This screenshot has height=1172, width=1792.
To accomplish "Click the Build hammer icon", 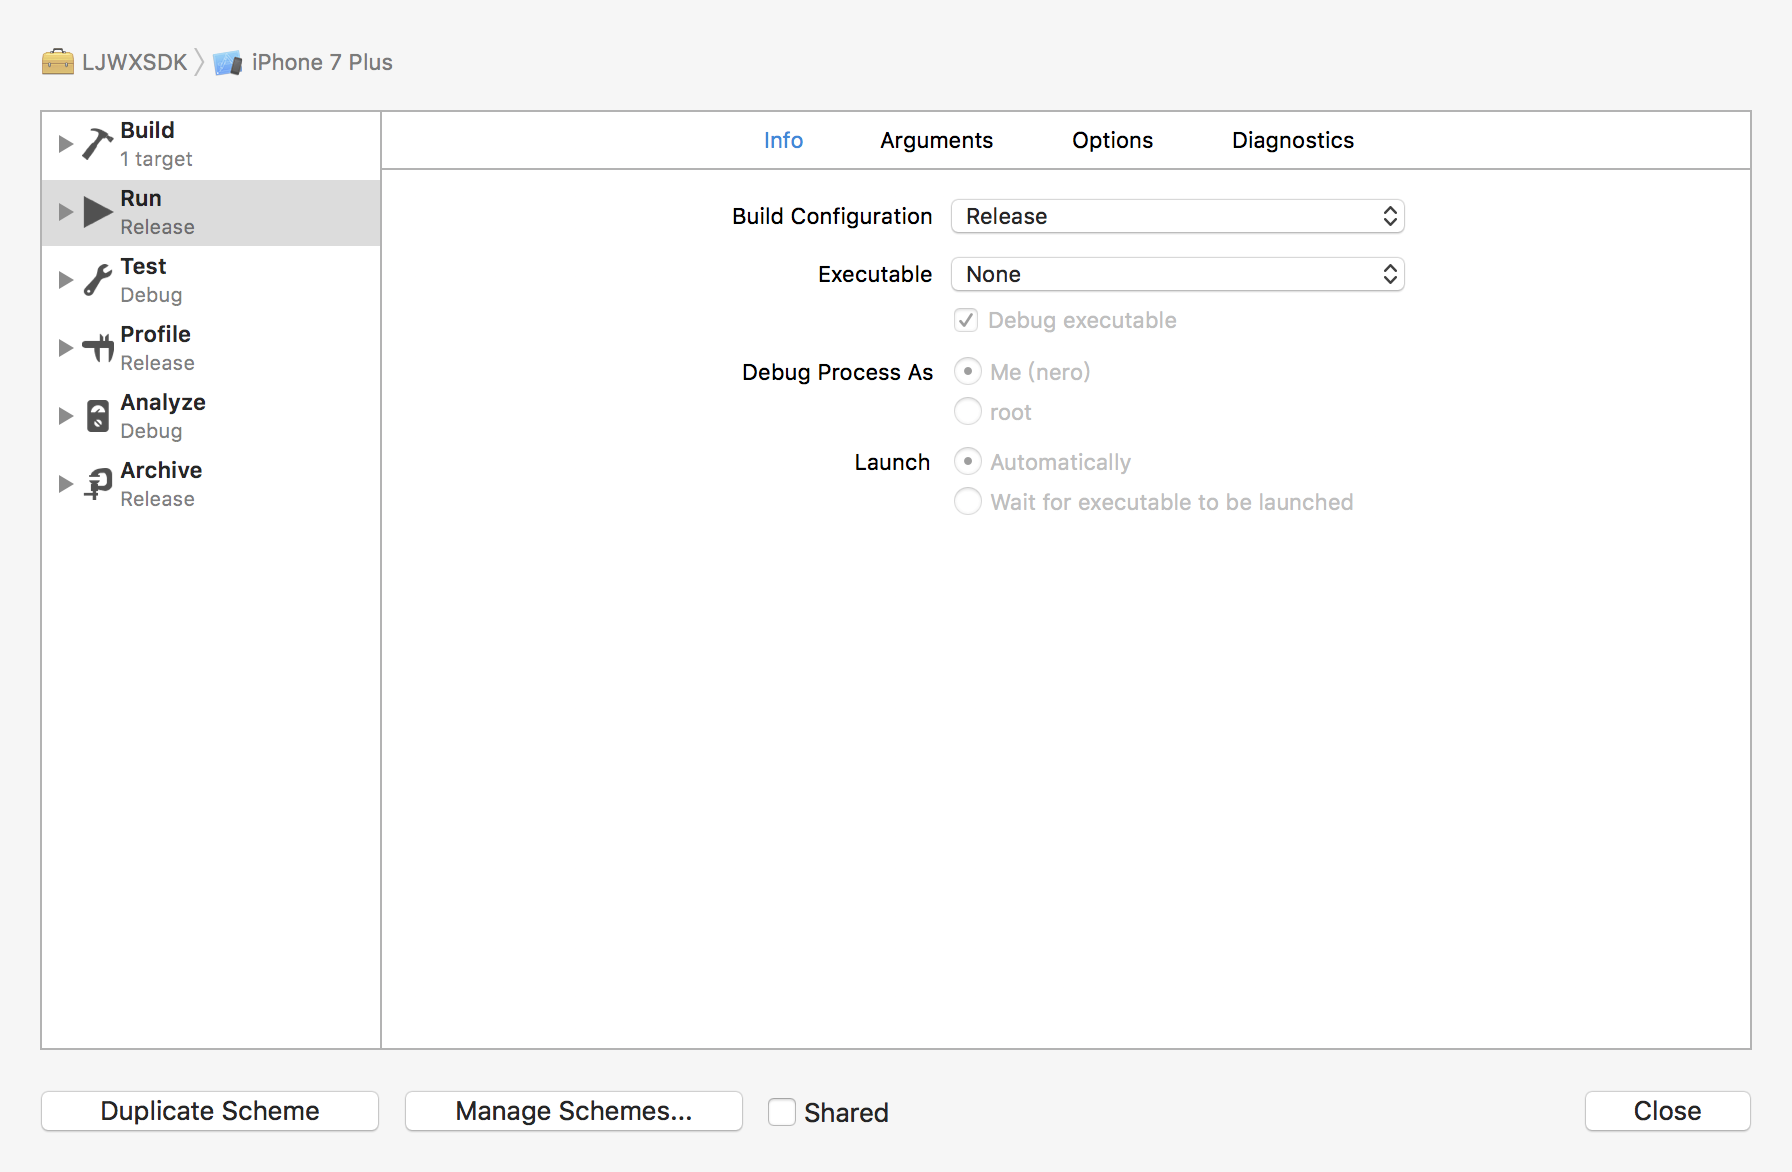I will tap(97, 144).
